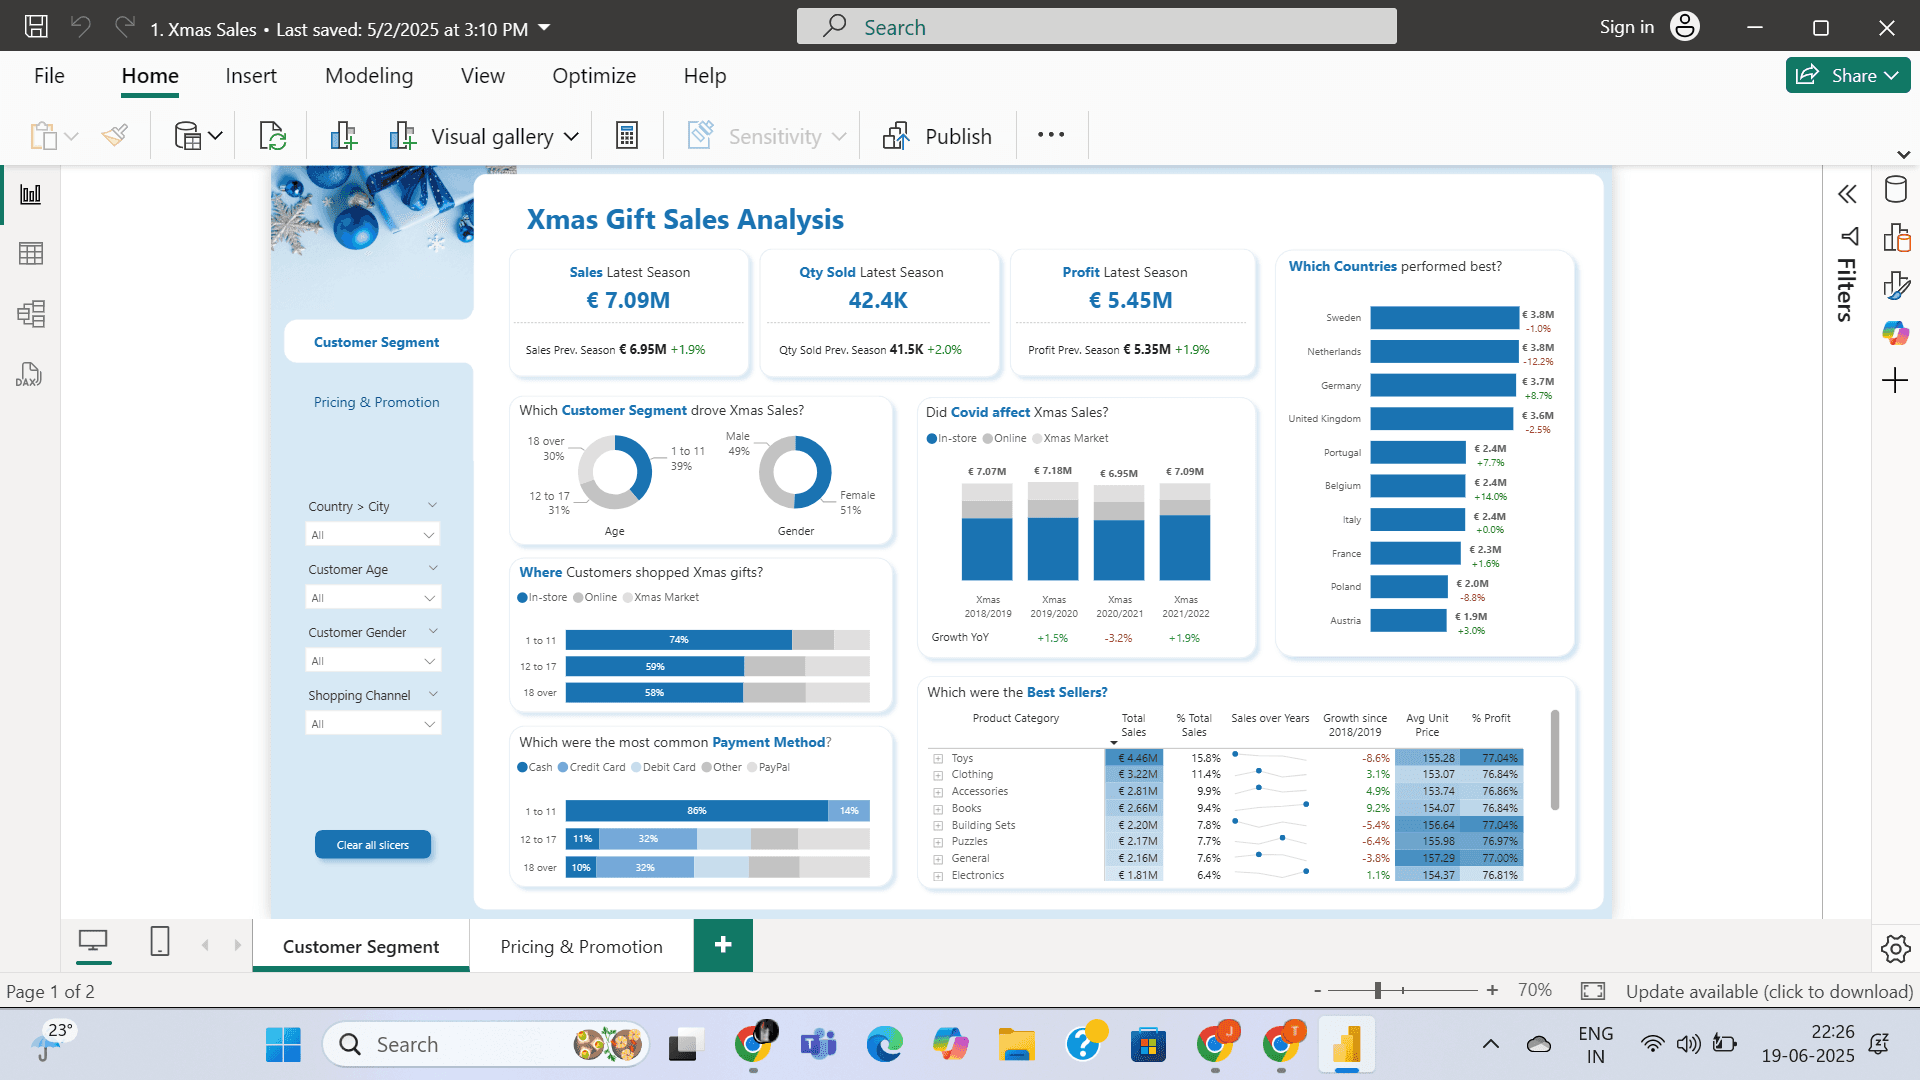Image resolution: width=1920 pixels, height=1080 pixels.
Task: Switch to Table view icon
Action: tap(31, 254)
